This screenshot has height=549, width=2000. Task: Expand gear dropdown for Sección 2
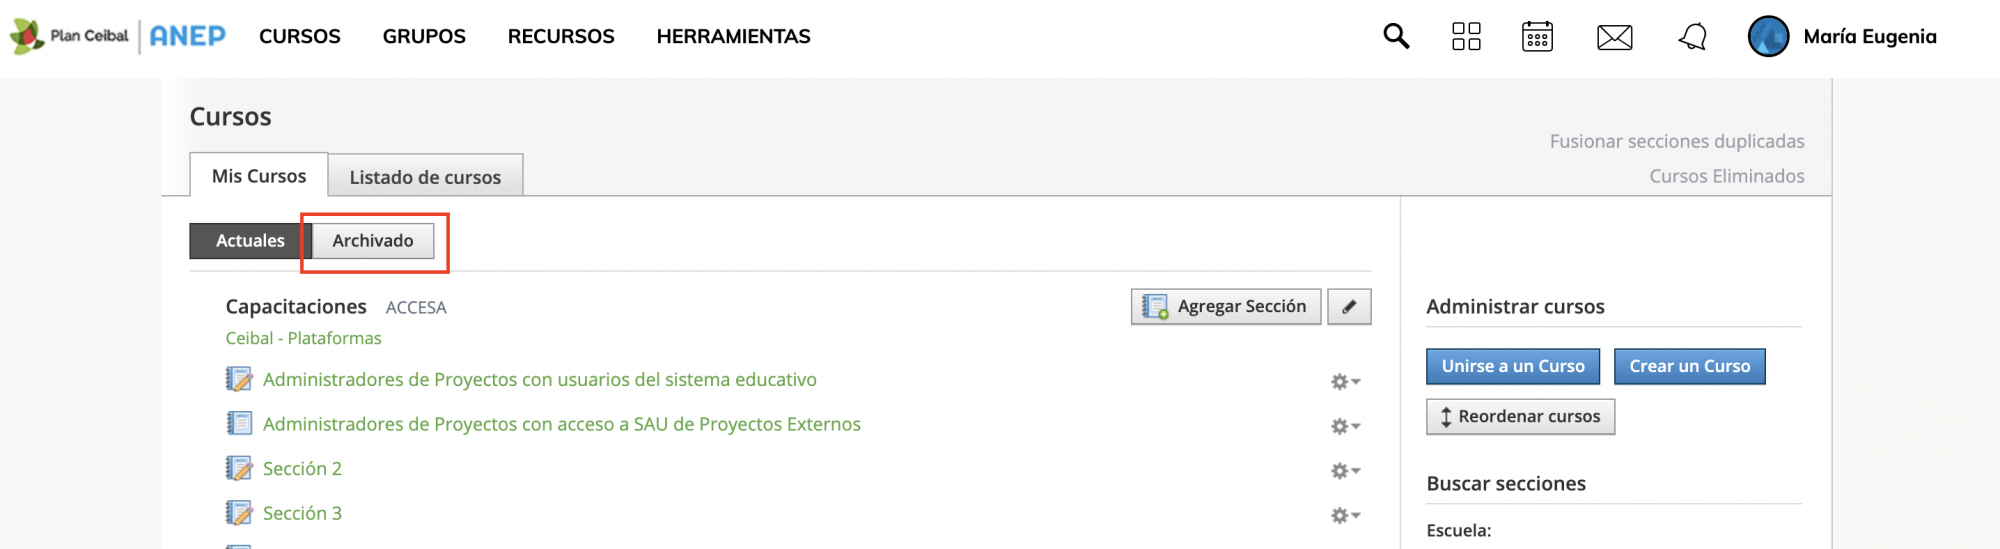tap(1345, 470)
